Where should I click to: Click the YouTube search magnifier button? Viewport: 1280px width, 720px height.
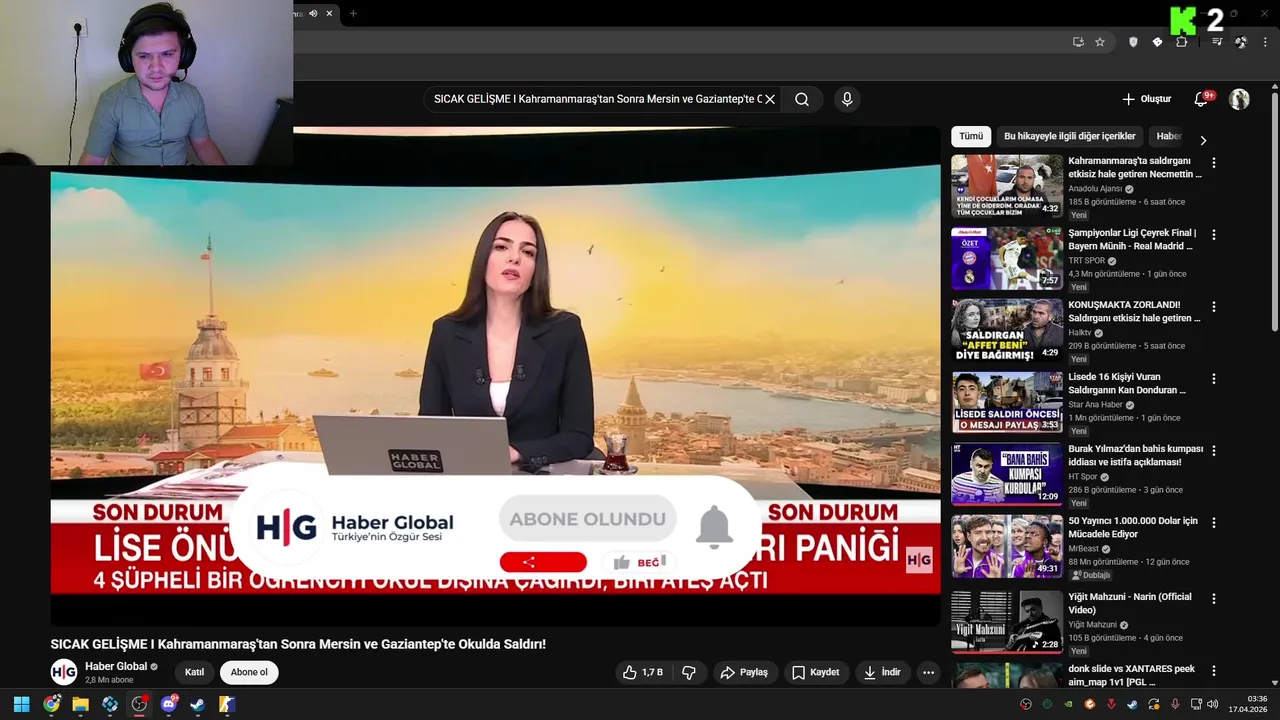point(802,99)
